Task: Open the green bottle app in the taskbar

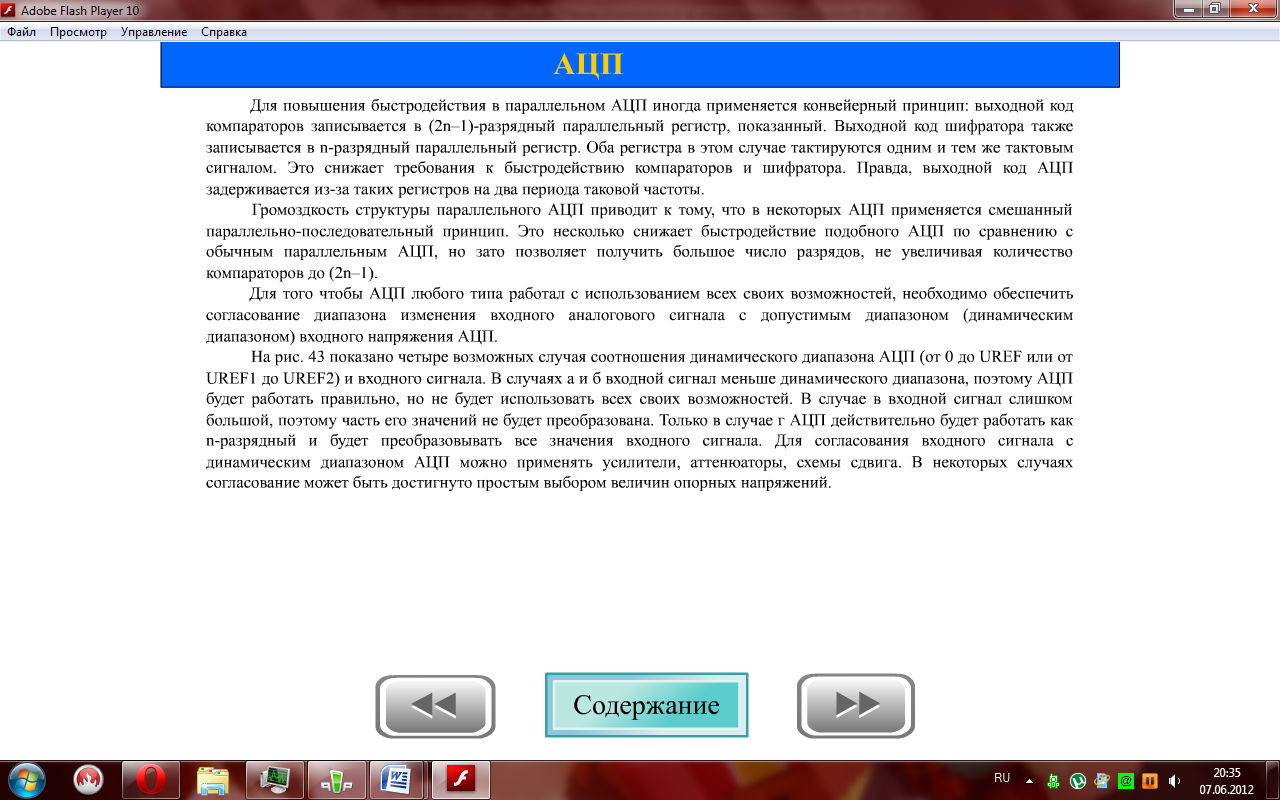Action: pos(337,779)
